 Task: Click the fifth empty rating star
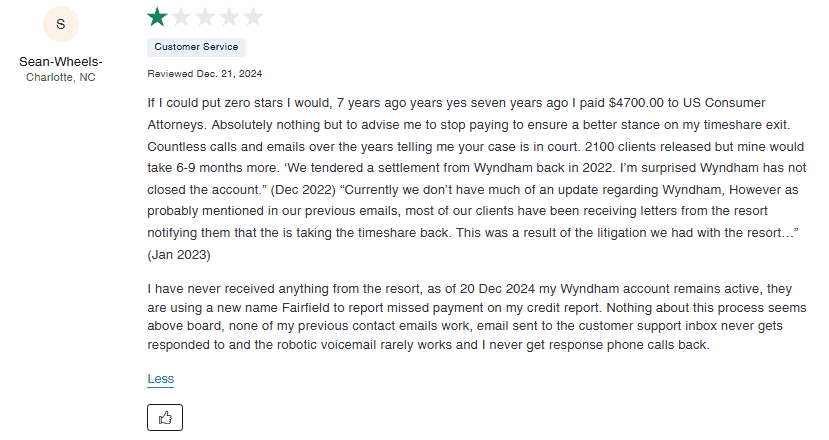click(253, 17)
